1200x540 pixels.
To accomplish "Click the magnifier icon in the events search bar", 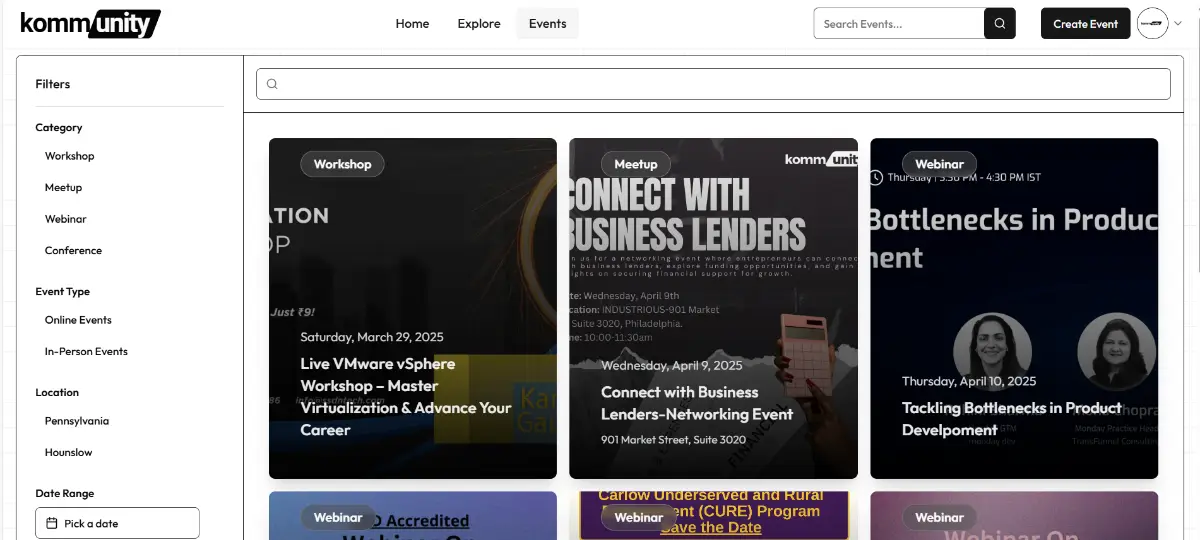I will point(272,84).
